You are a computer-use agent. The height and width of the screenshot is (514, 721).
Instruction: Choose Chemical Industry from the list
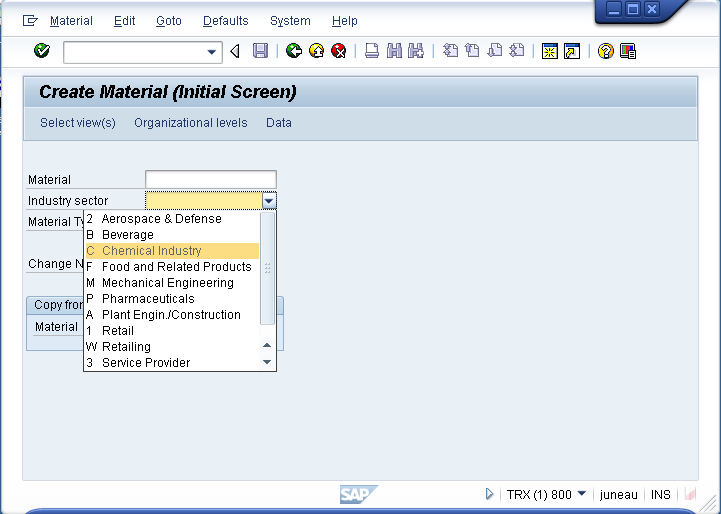[151, 251]
